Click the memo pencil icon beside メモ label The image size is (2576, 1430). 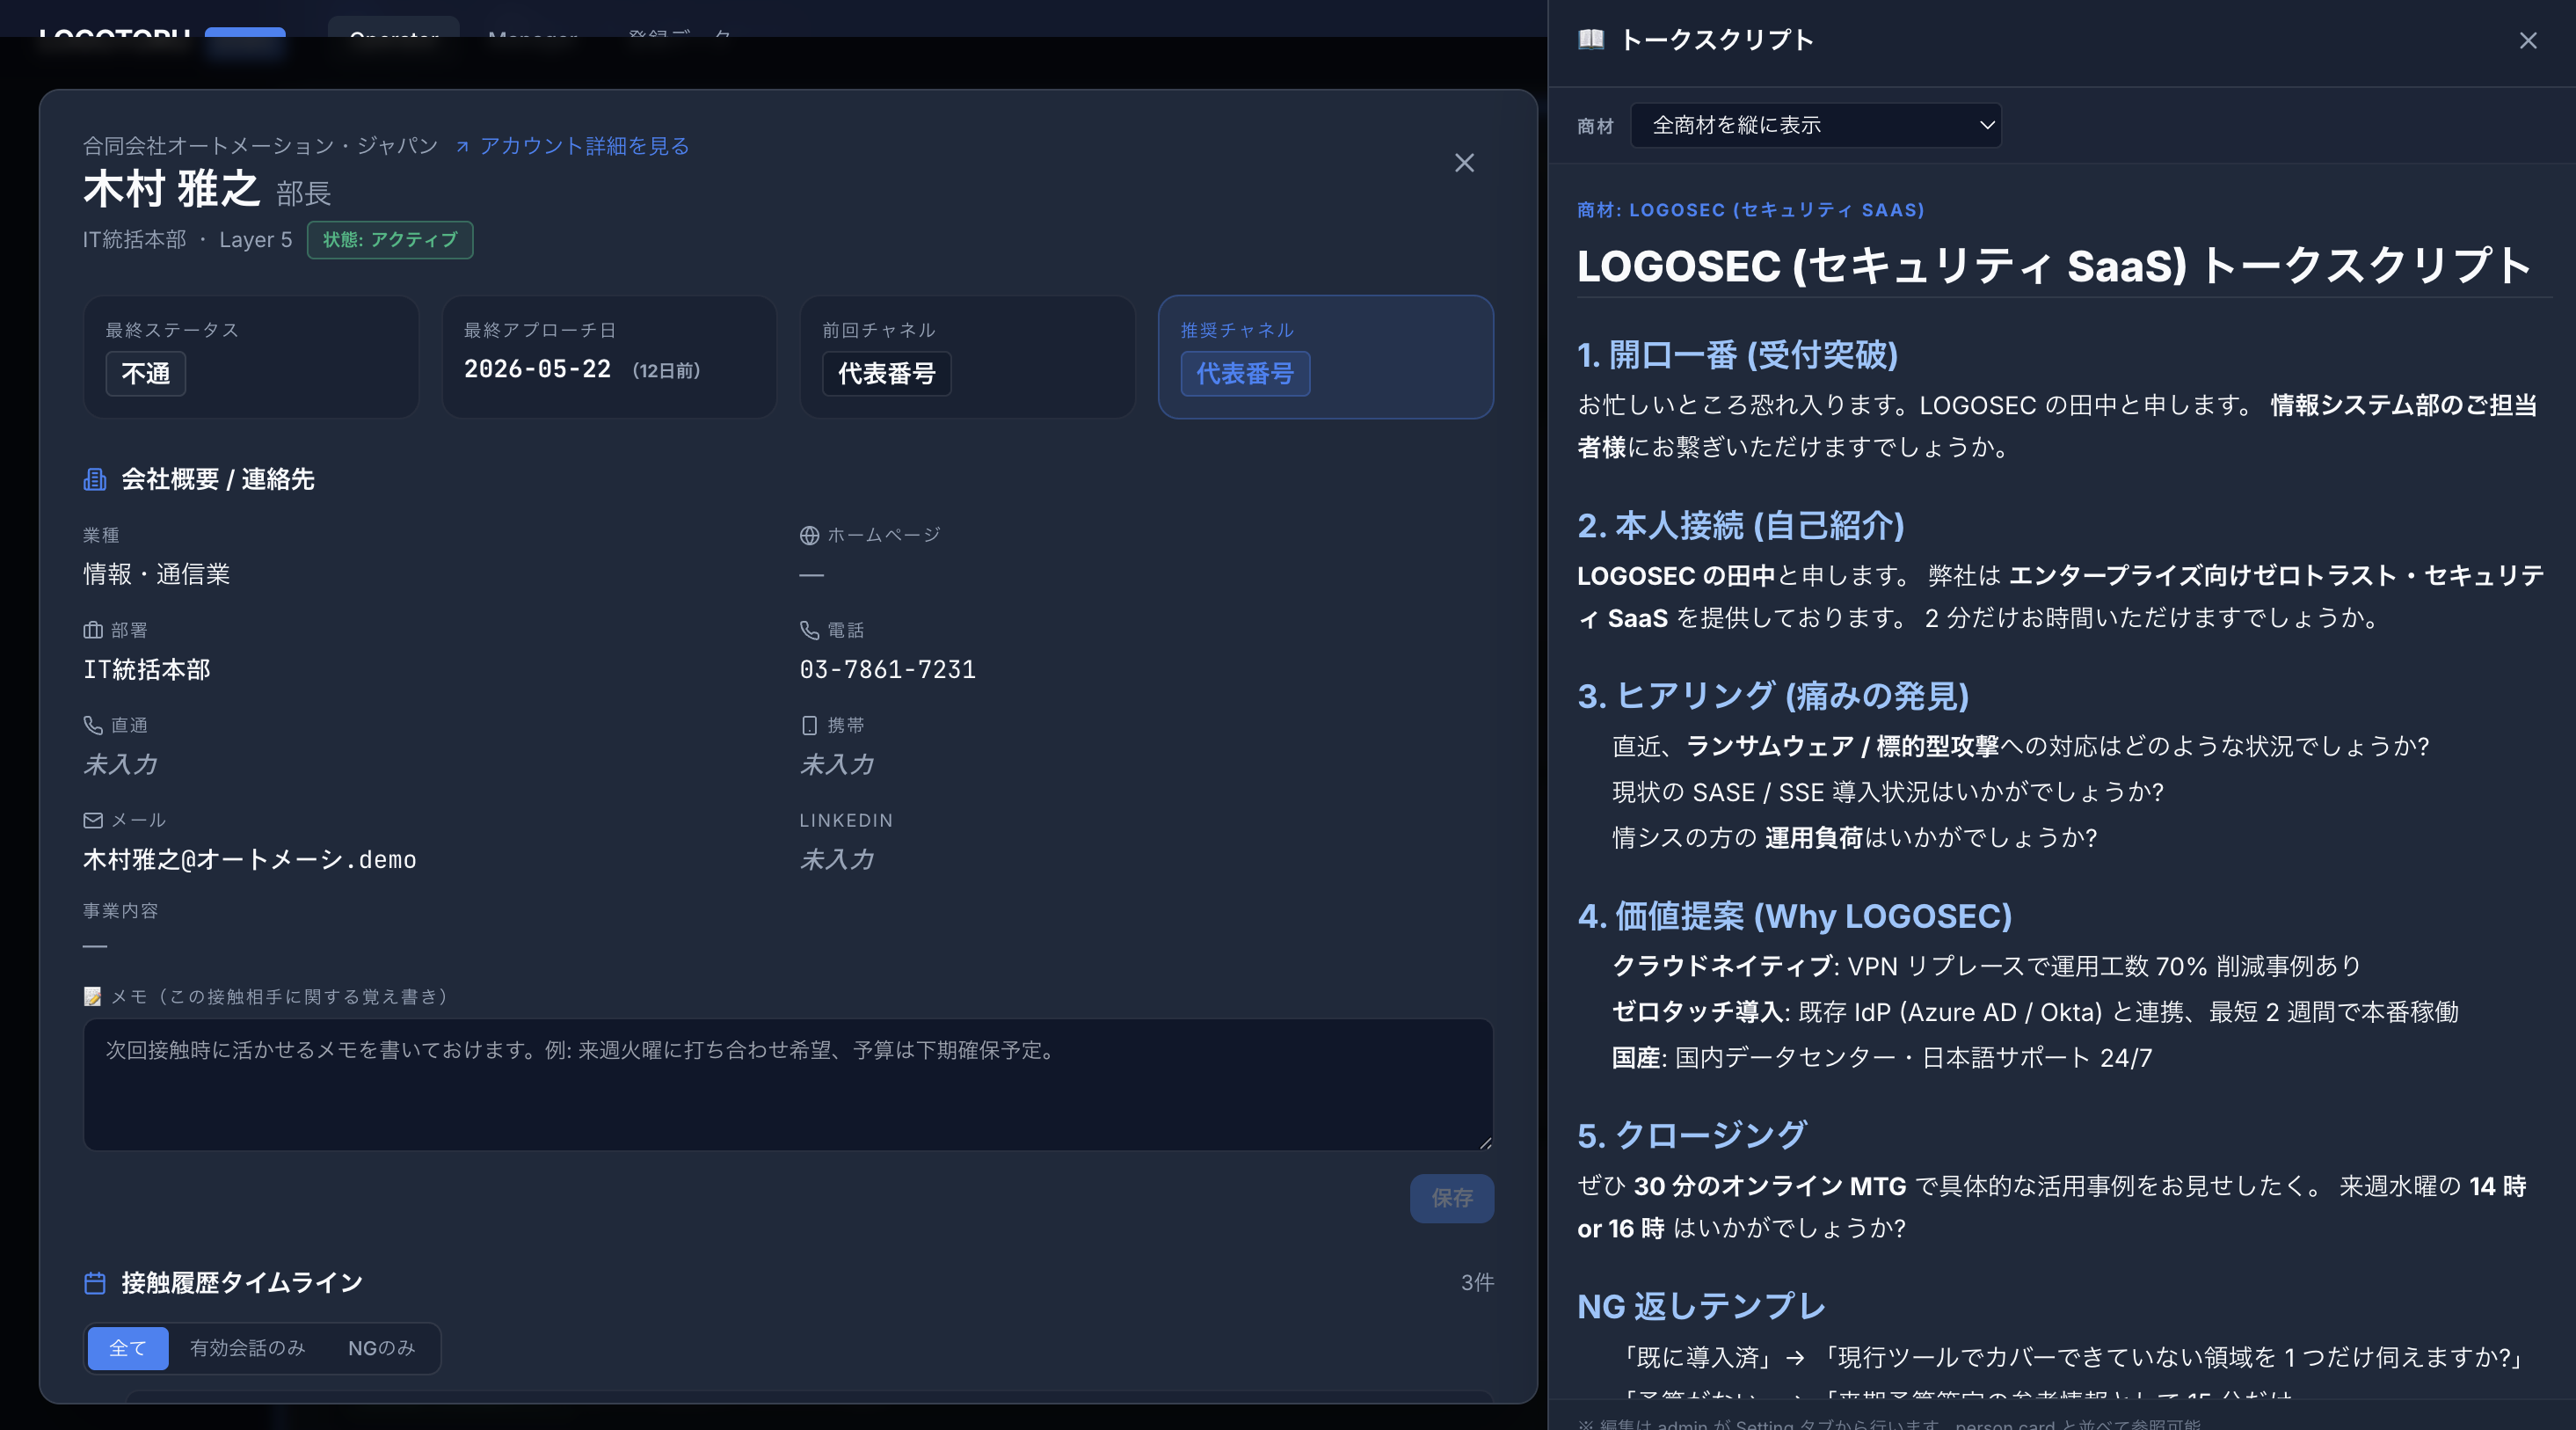[93, 996]
